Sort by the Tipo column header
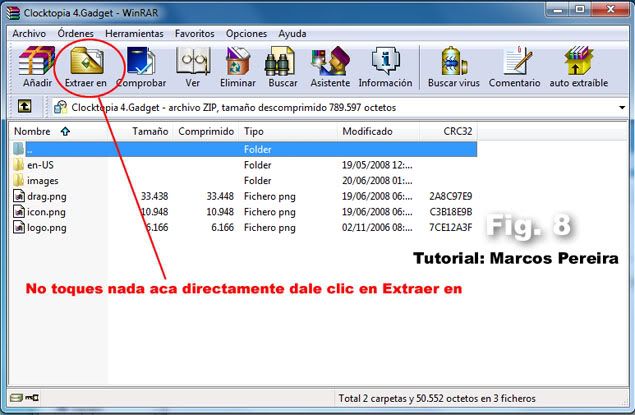The image size is (635, 415). point(288,131)
